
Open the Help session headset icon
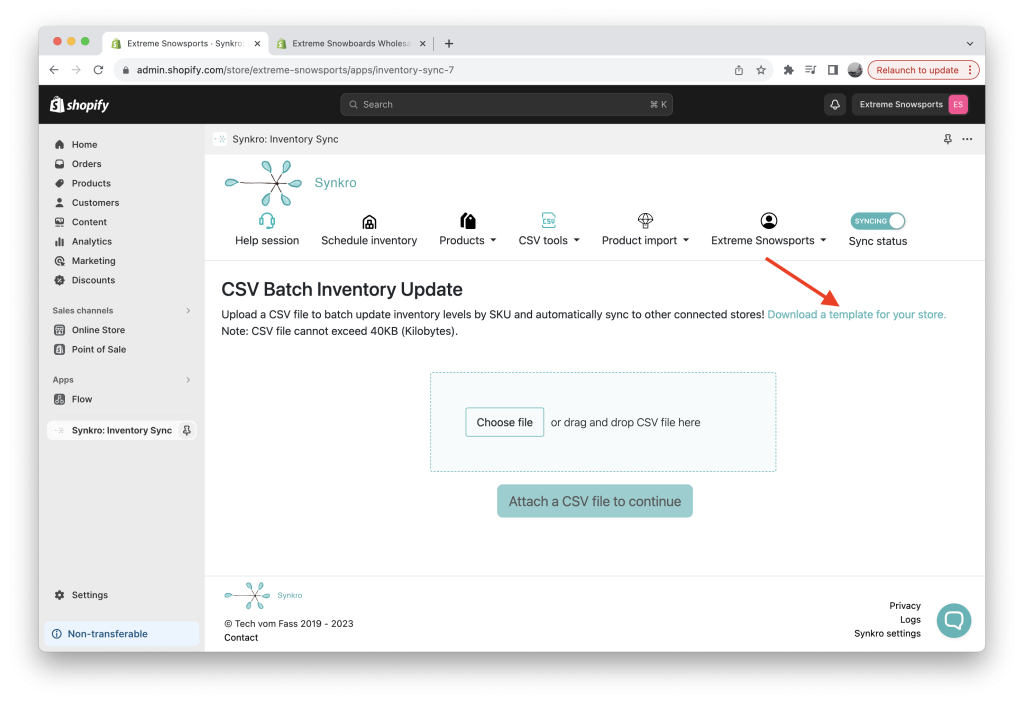[266, 221]
